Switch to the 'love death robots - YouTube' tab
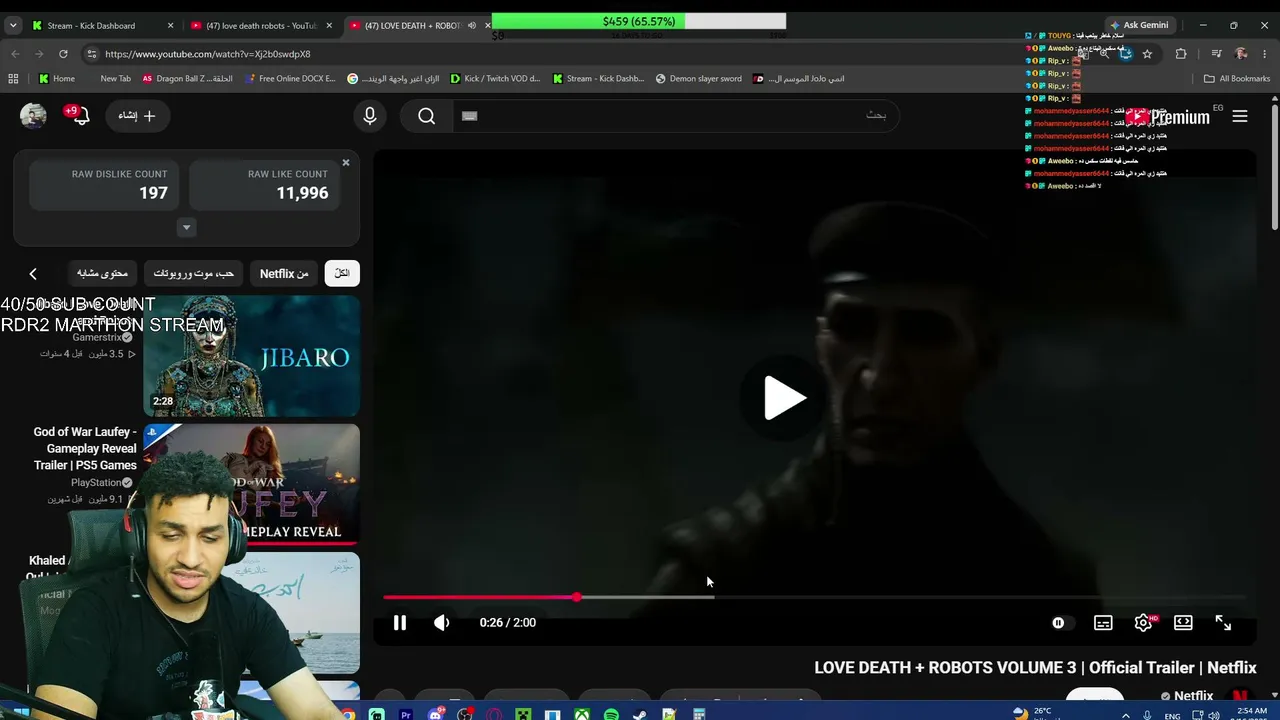Viewport: 1280px width, 720px height. (x=261, y=26)
